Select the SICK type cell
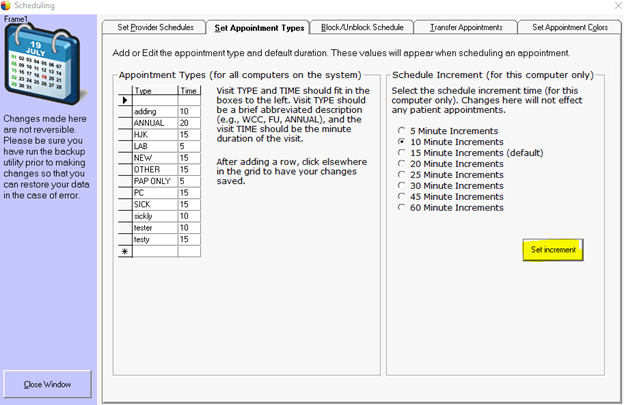The height and width of the screenshot is (405, 624). tap(155, 204)
